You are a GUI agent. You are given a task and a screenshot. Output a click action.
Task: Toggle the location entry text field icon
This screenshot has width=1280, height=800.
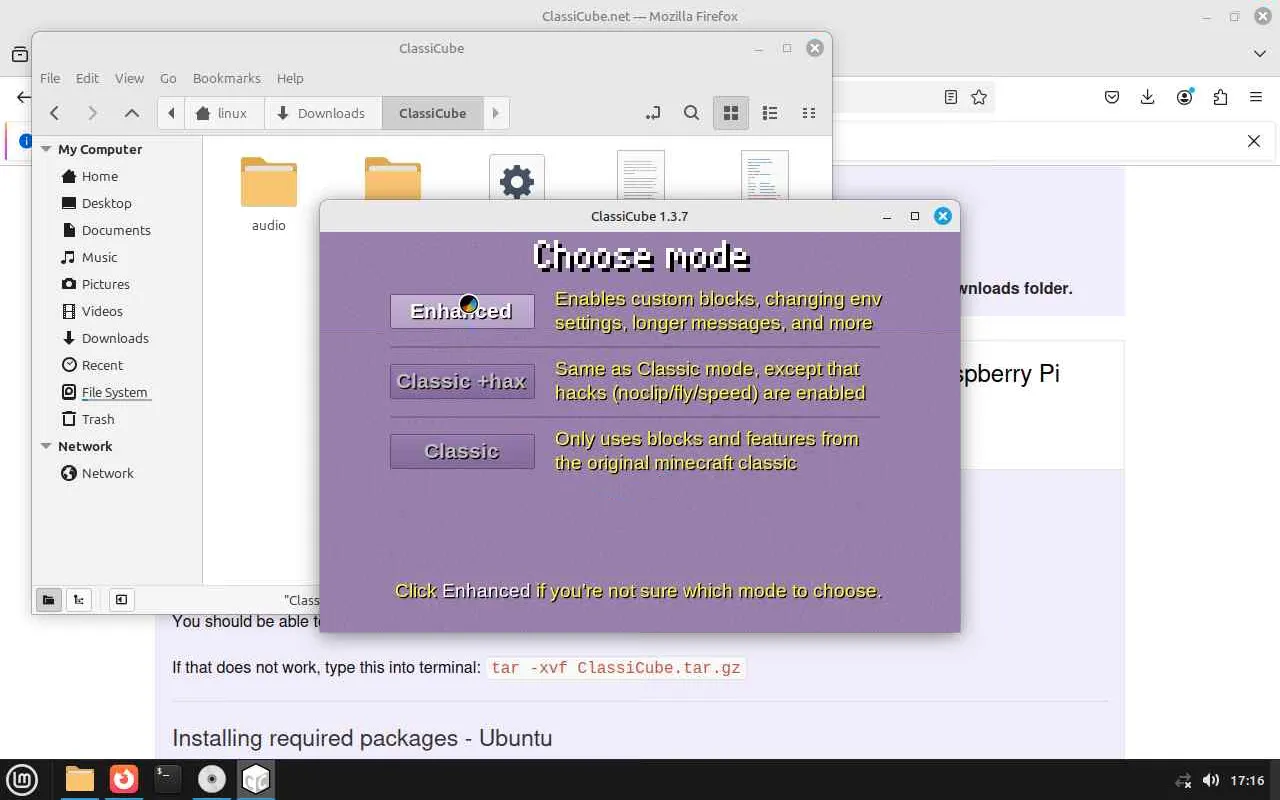coord(653,113)
